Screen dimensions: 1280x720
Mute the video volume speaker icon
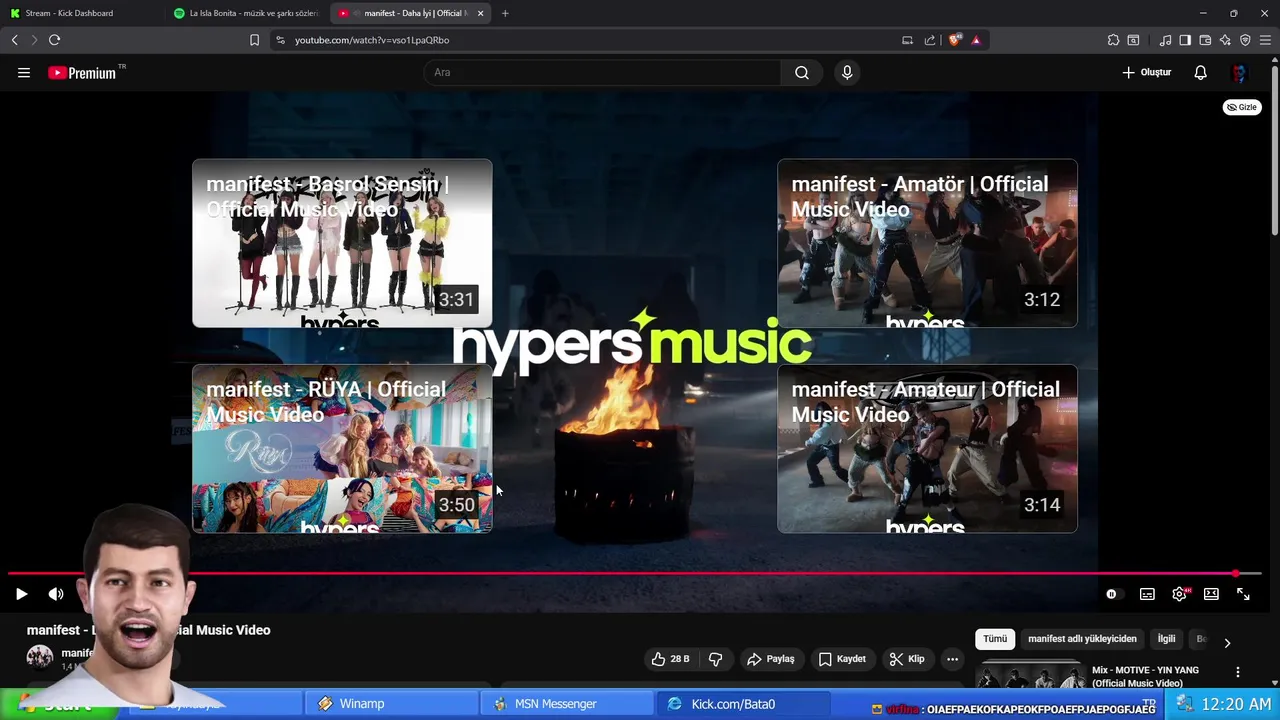point(56,594)
